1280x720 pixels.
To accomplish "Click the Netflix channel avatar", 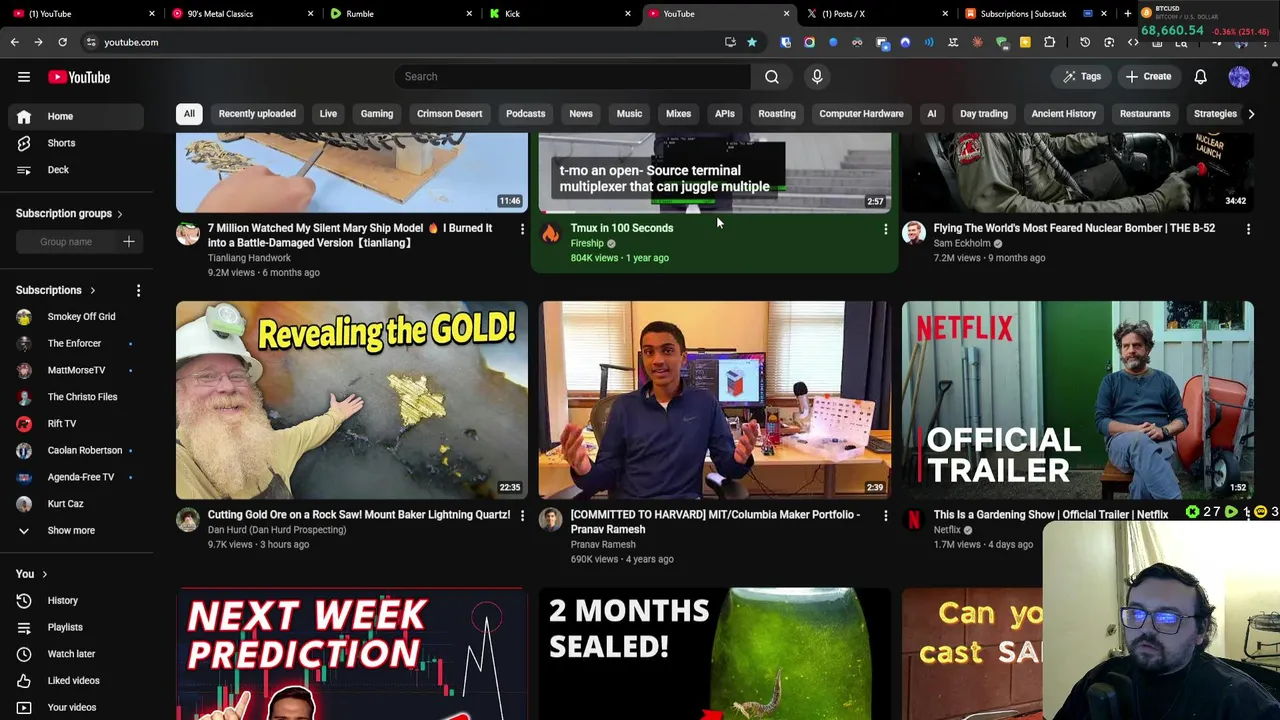I will (x=914, y=519).
